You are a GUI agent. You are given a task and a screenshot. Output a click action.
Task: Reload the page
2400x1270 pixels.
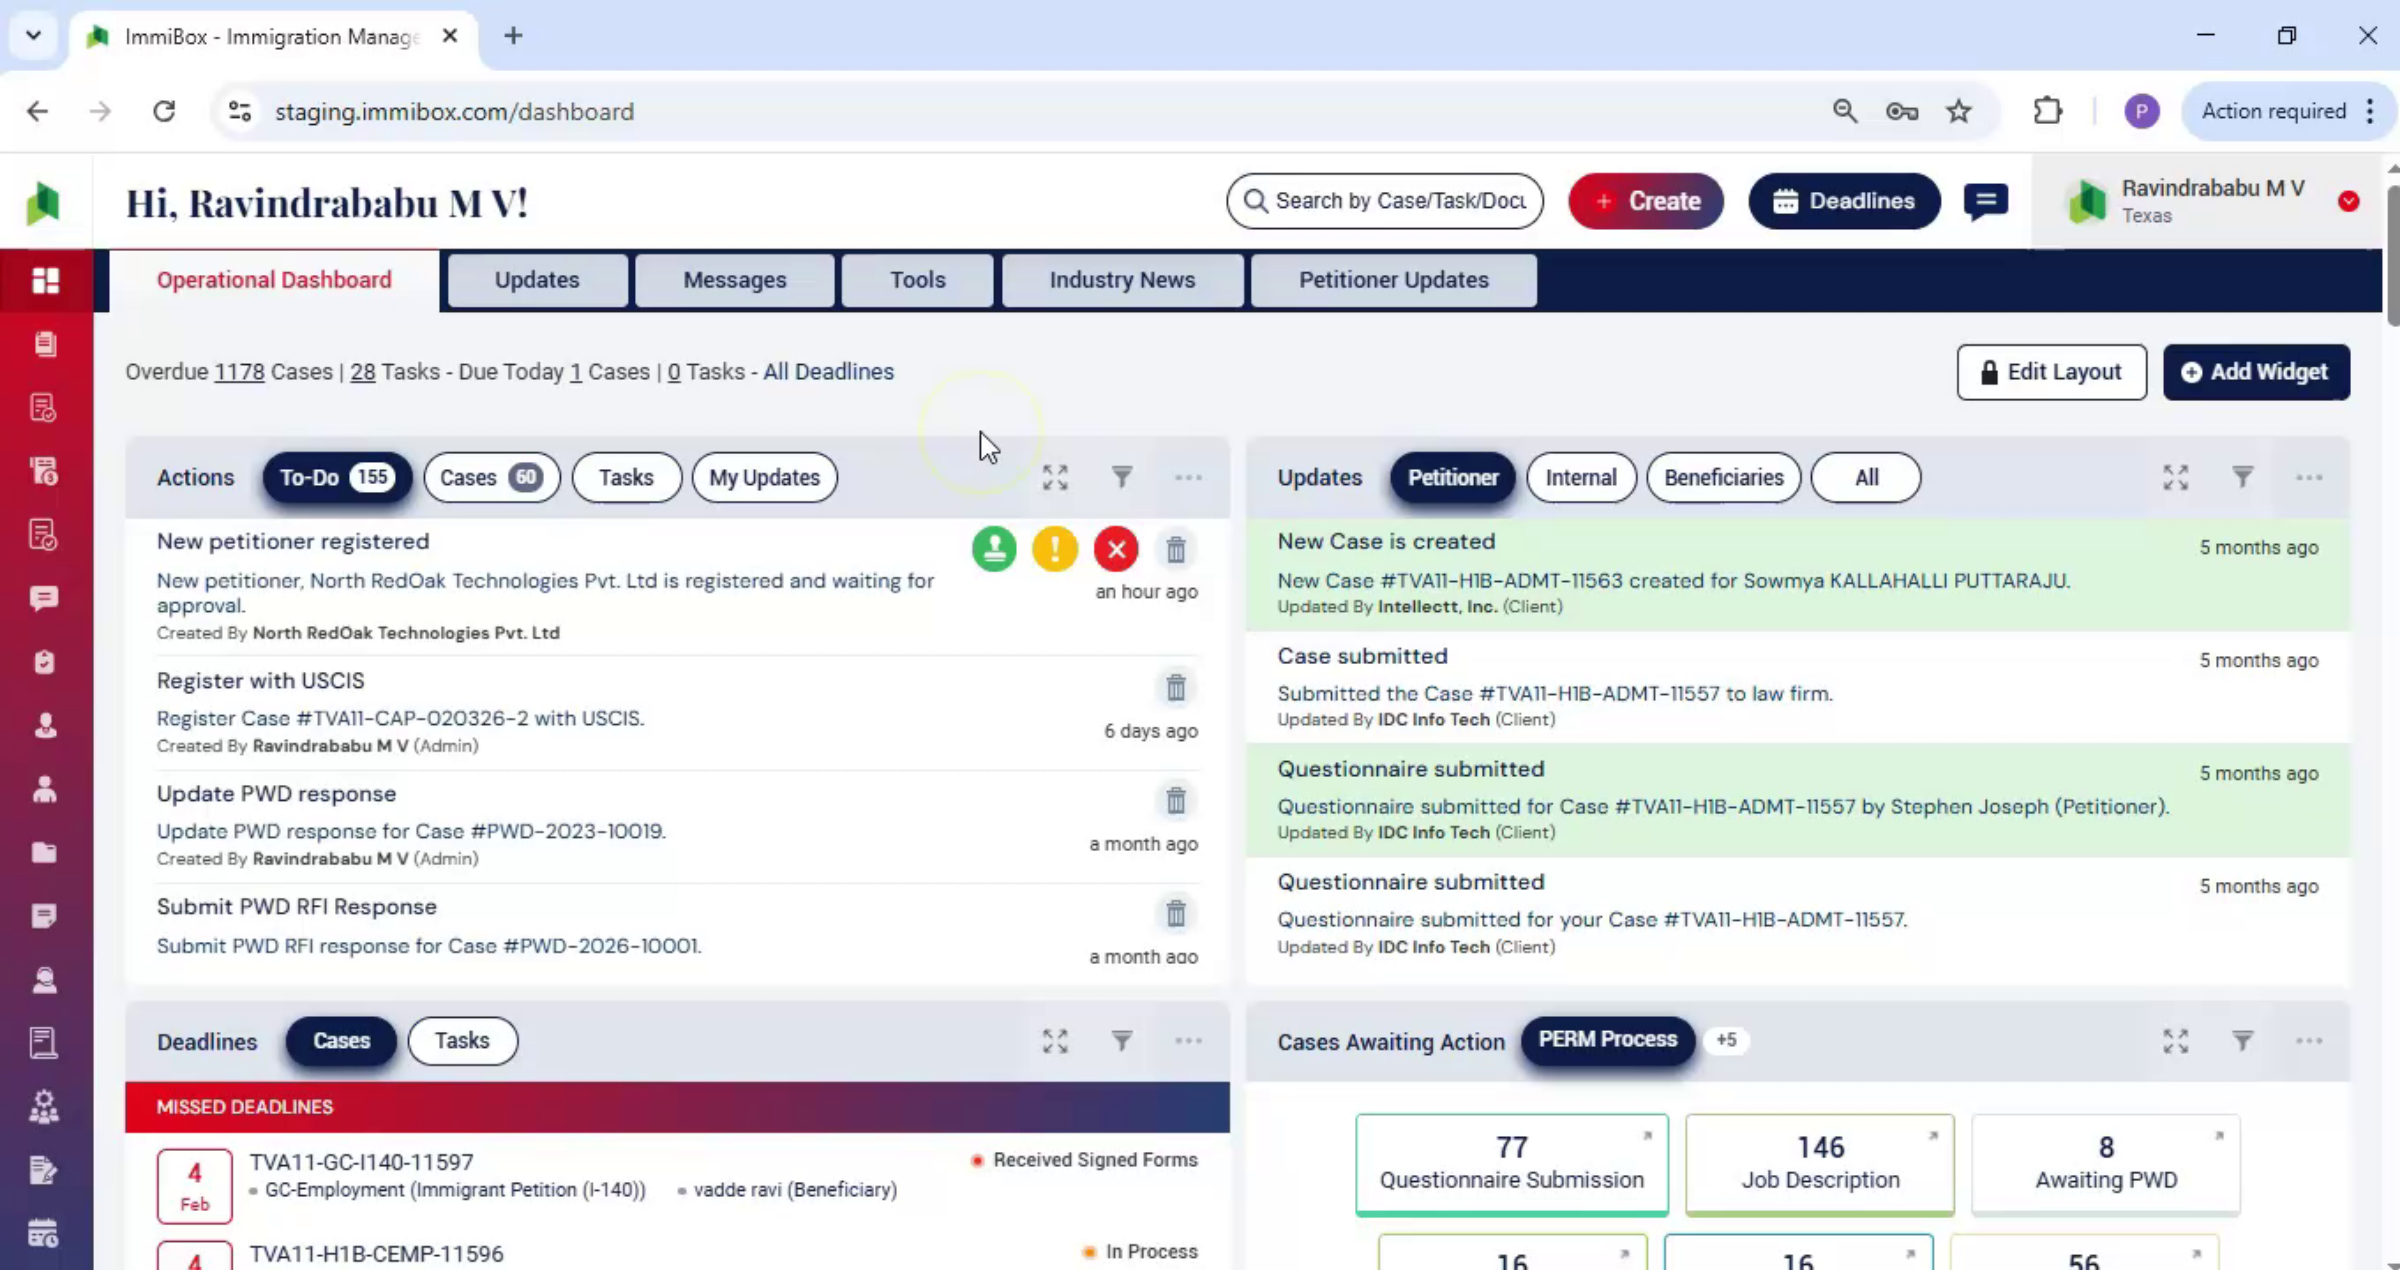[x=164, y=111]
